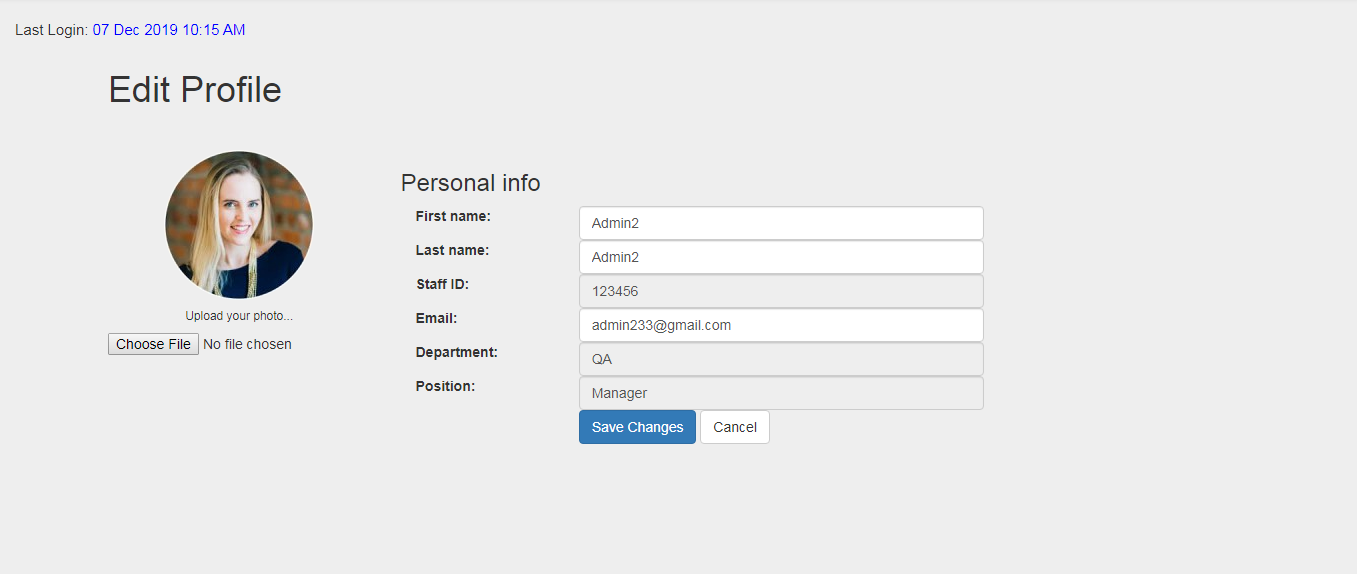Click the Personal info heading

point(470,183)
